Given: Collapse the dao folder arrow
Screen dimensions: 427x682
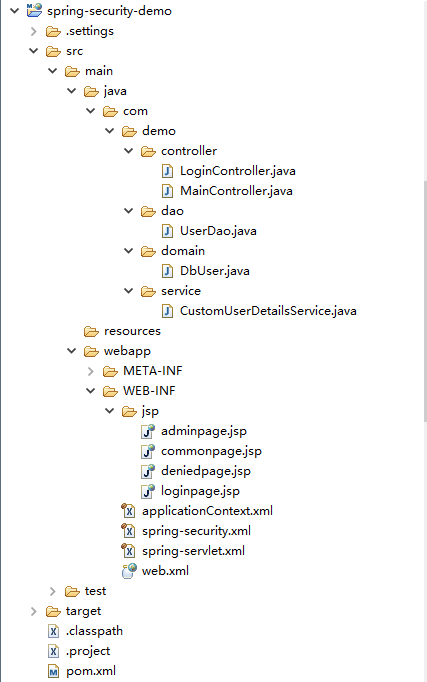Looking at the screenshot, I should click(x=129, y=211).
